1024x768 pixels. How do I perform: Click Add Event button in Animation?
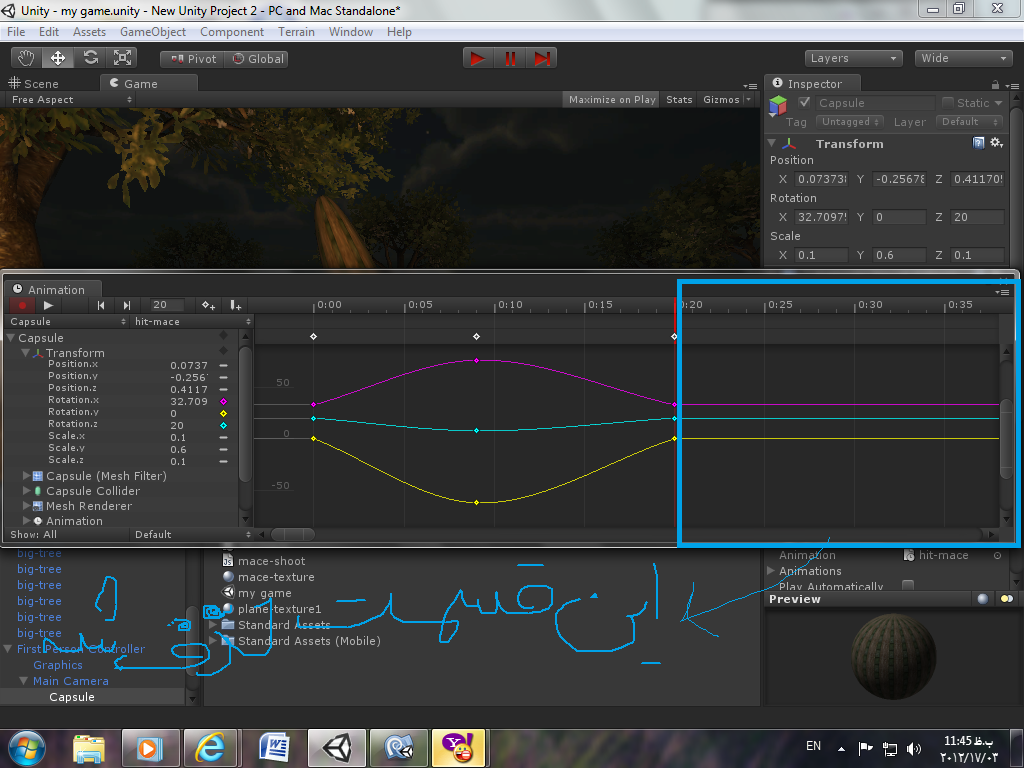tap(235, 305)
